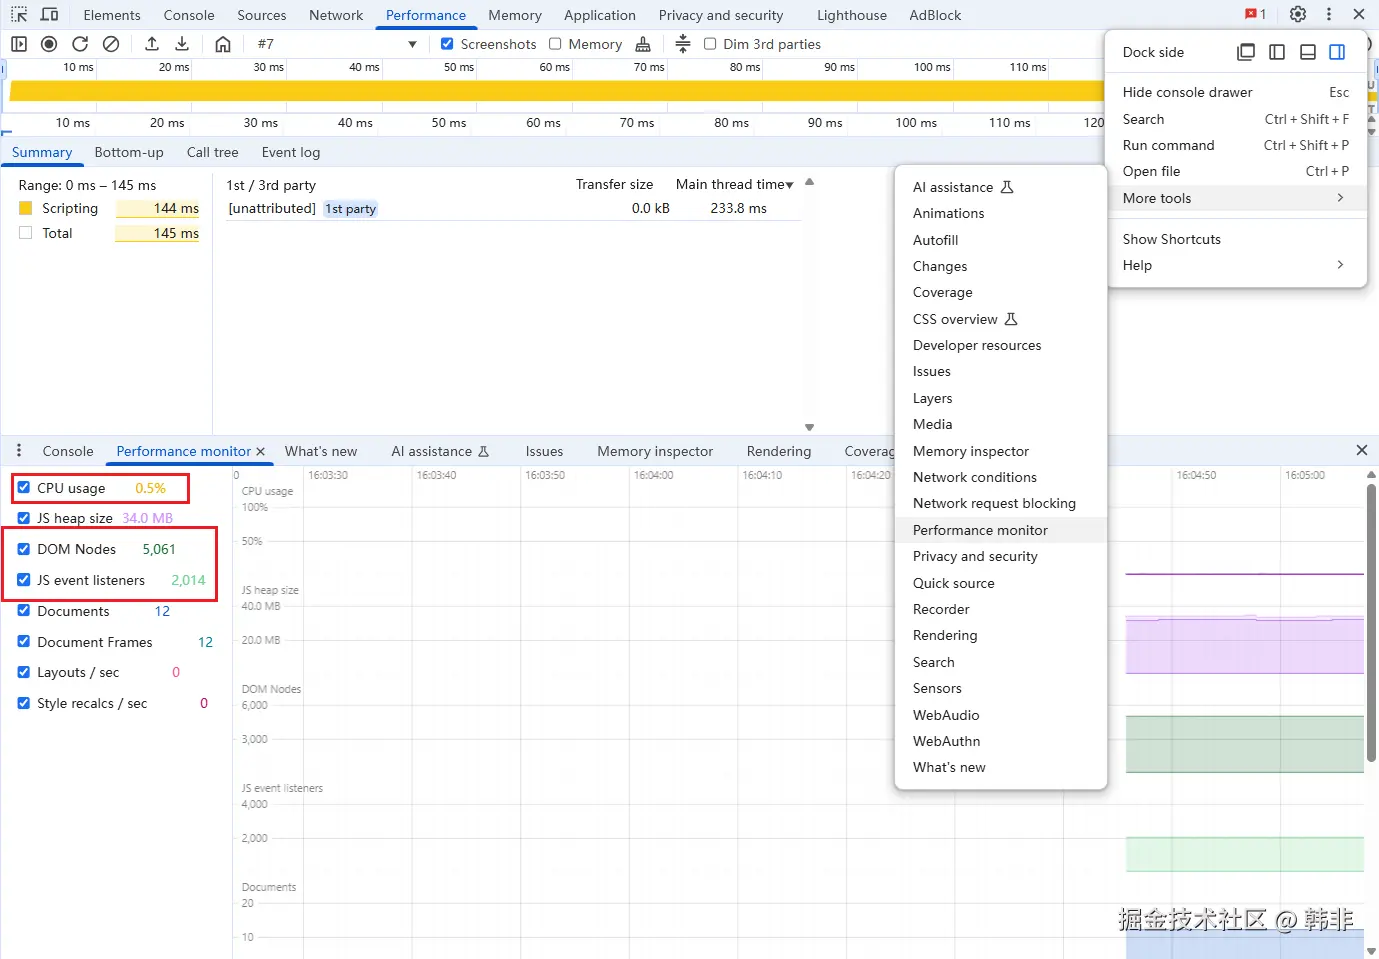The height and width of the screenshot is (959, 1379).
Task: Click the three-dot customize DevTools menu
Action: [1329, 15]
